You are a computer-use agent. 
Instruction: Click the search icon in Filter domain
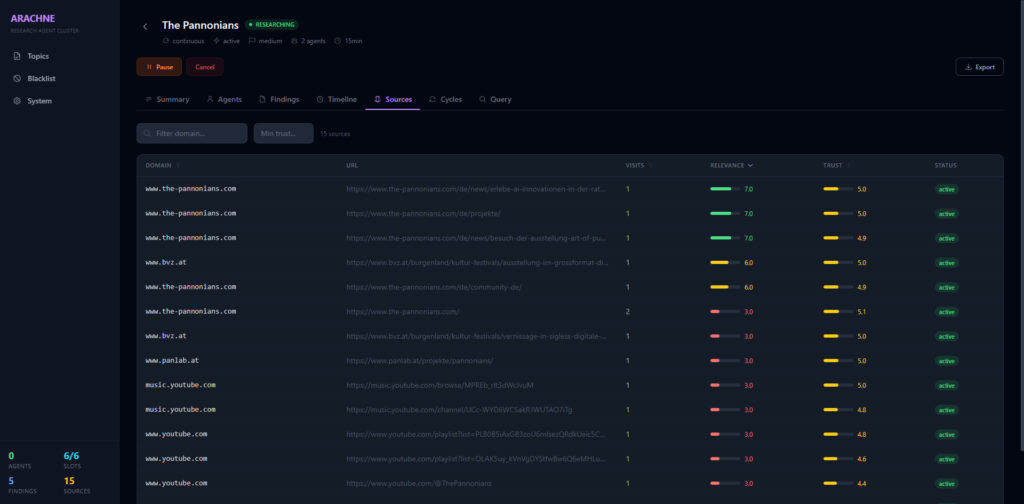(x=148, y=133)
